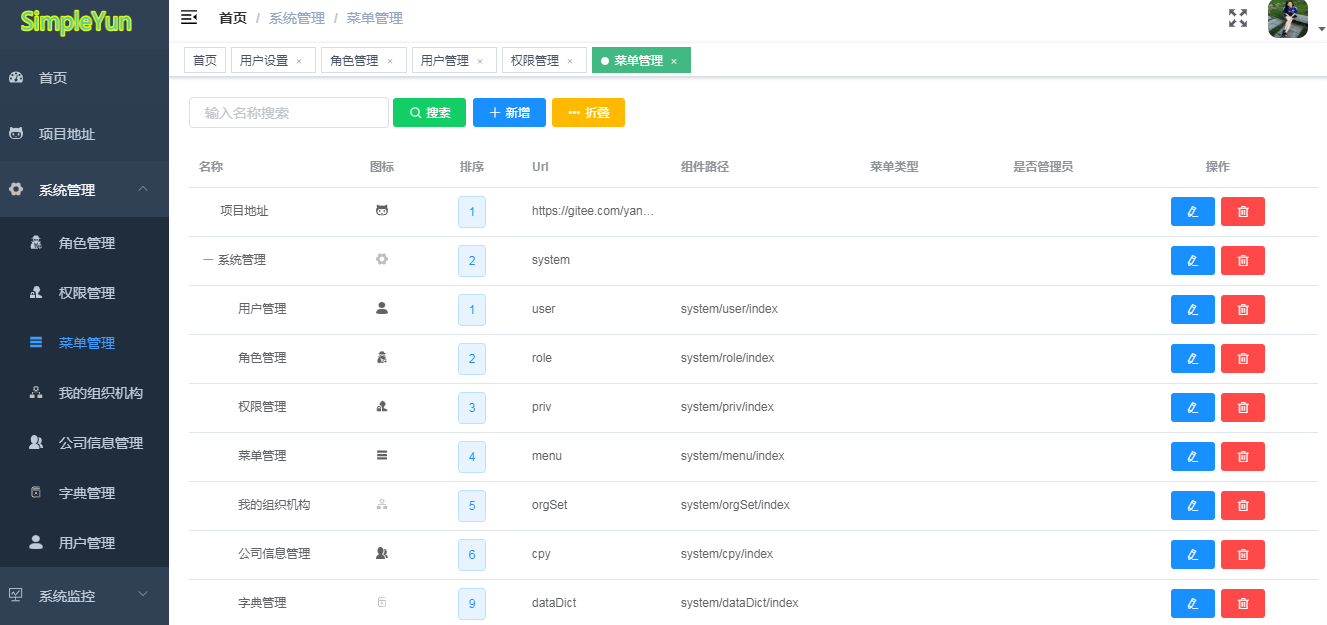Edit the role row
Image resolution: width=1327 pixels, height=625 pixels.
click(x=1193, y=358)
